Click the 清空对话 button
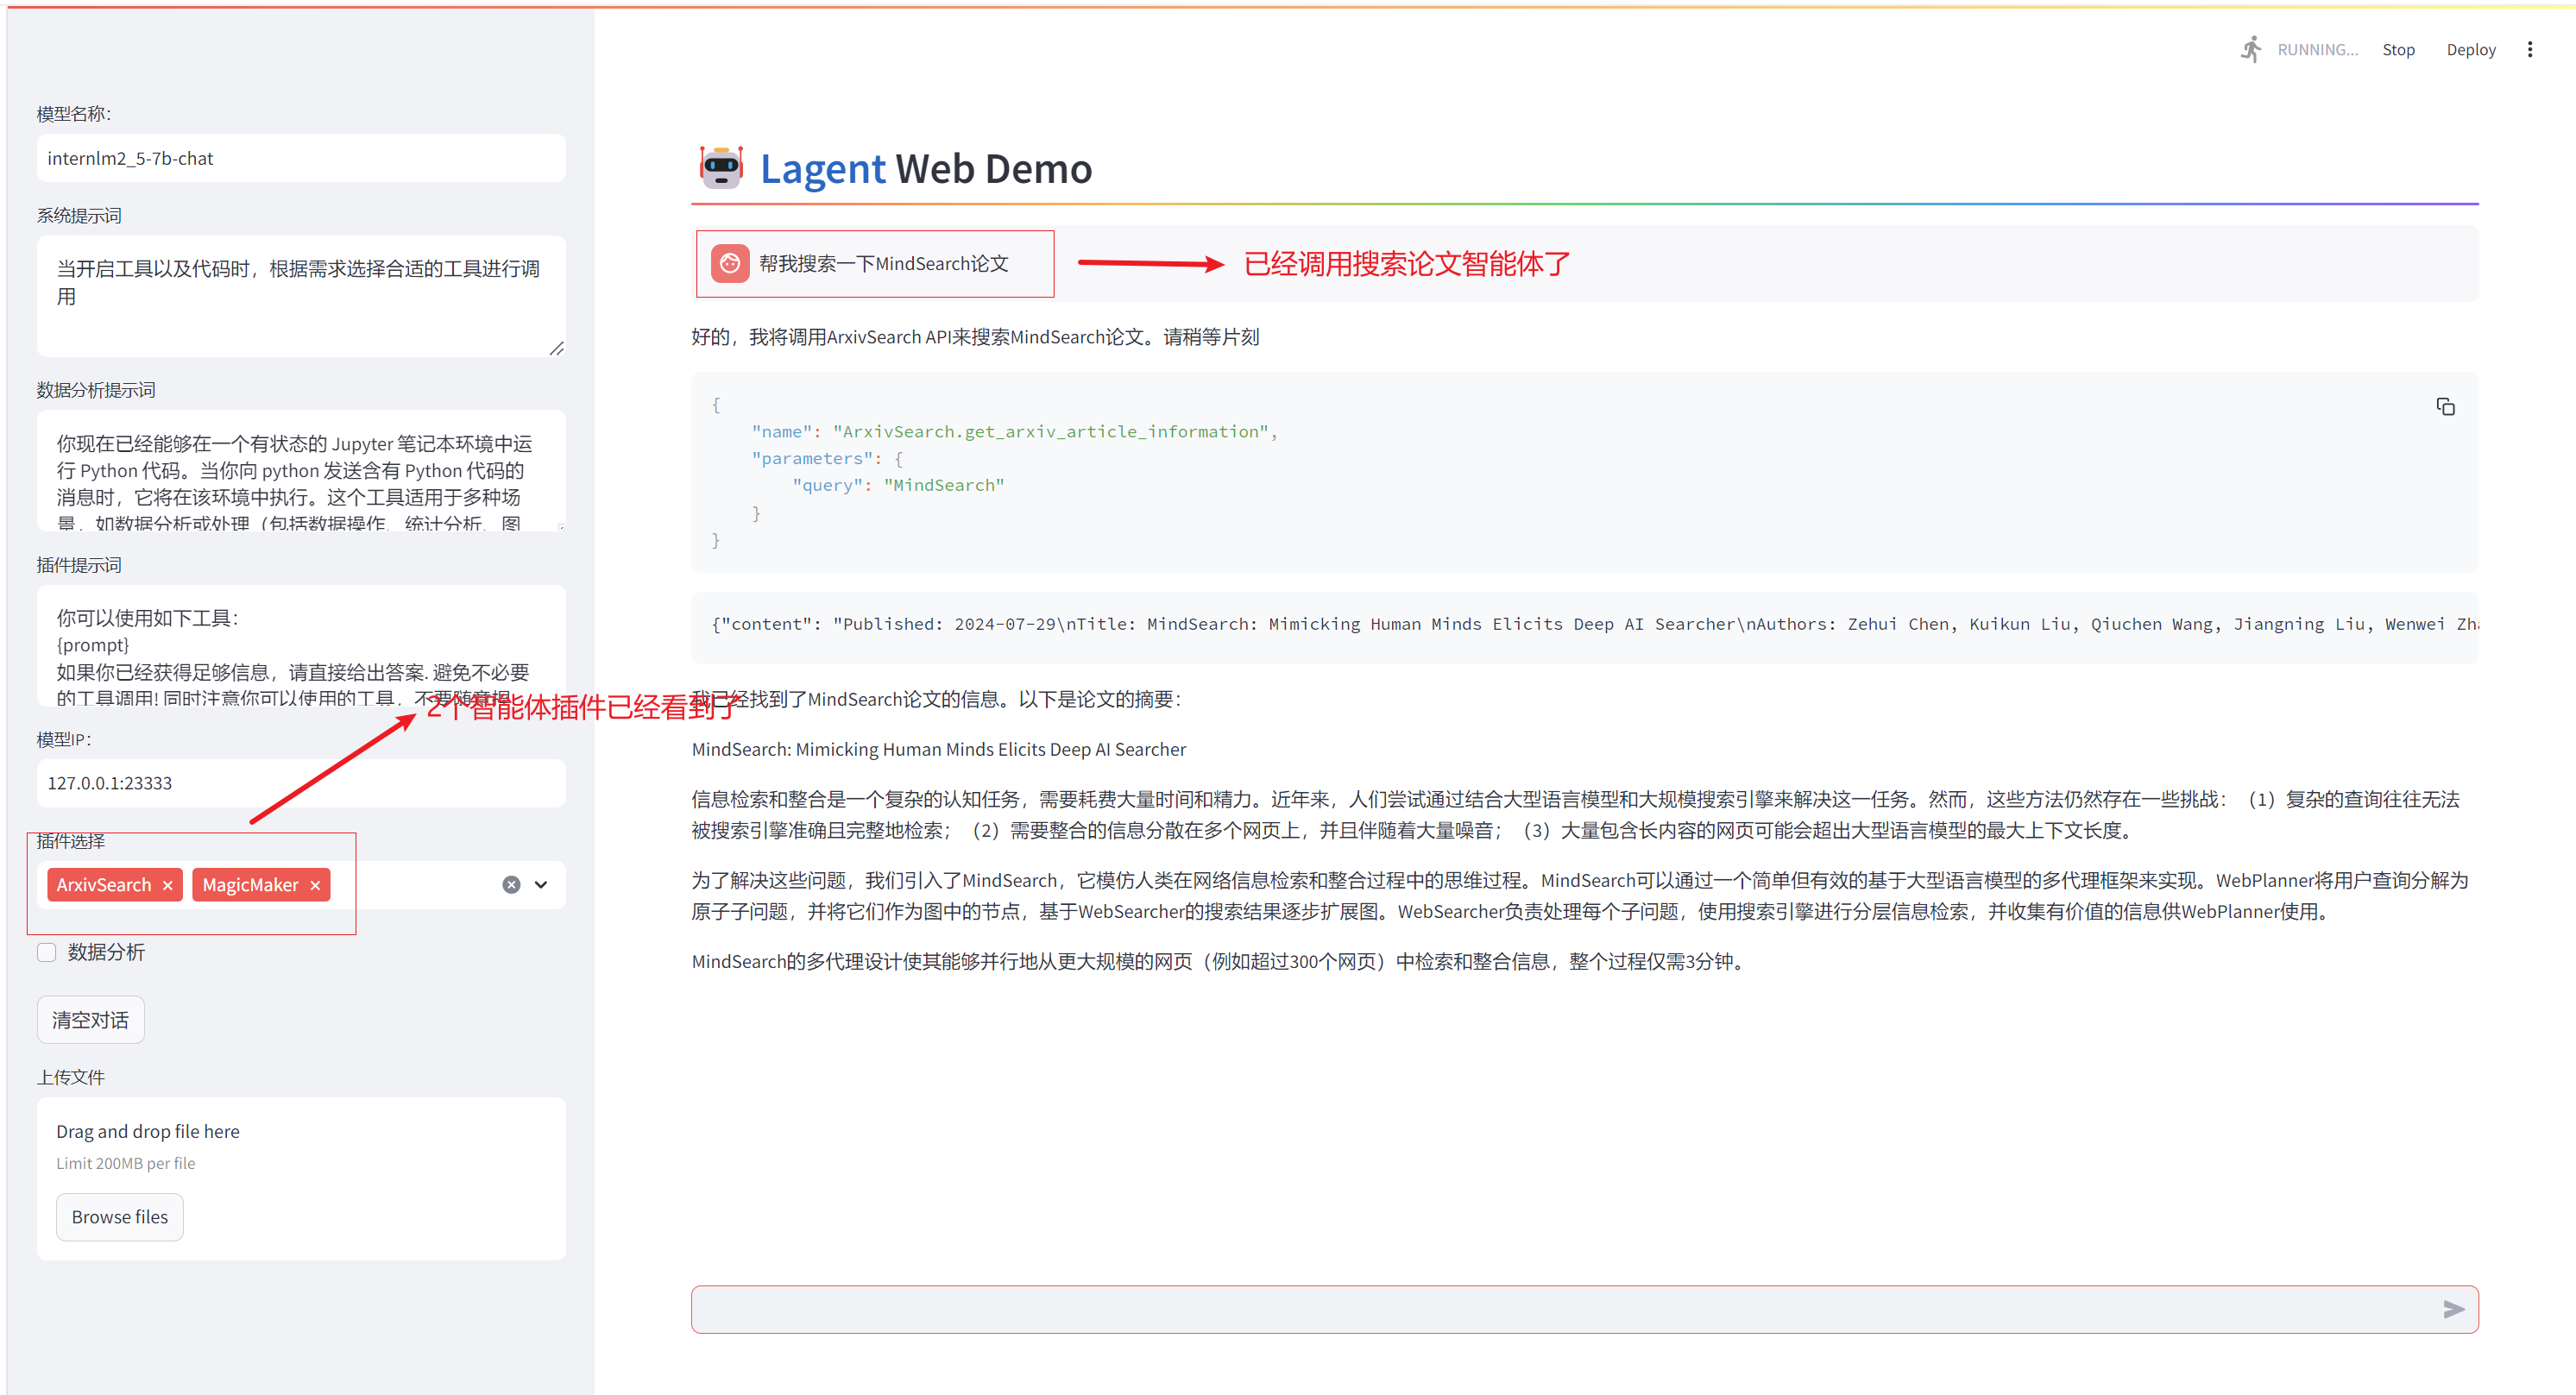 point(90,1019)
